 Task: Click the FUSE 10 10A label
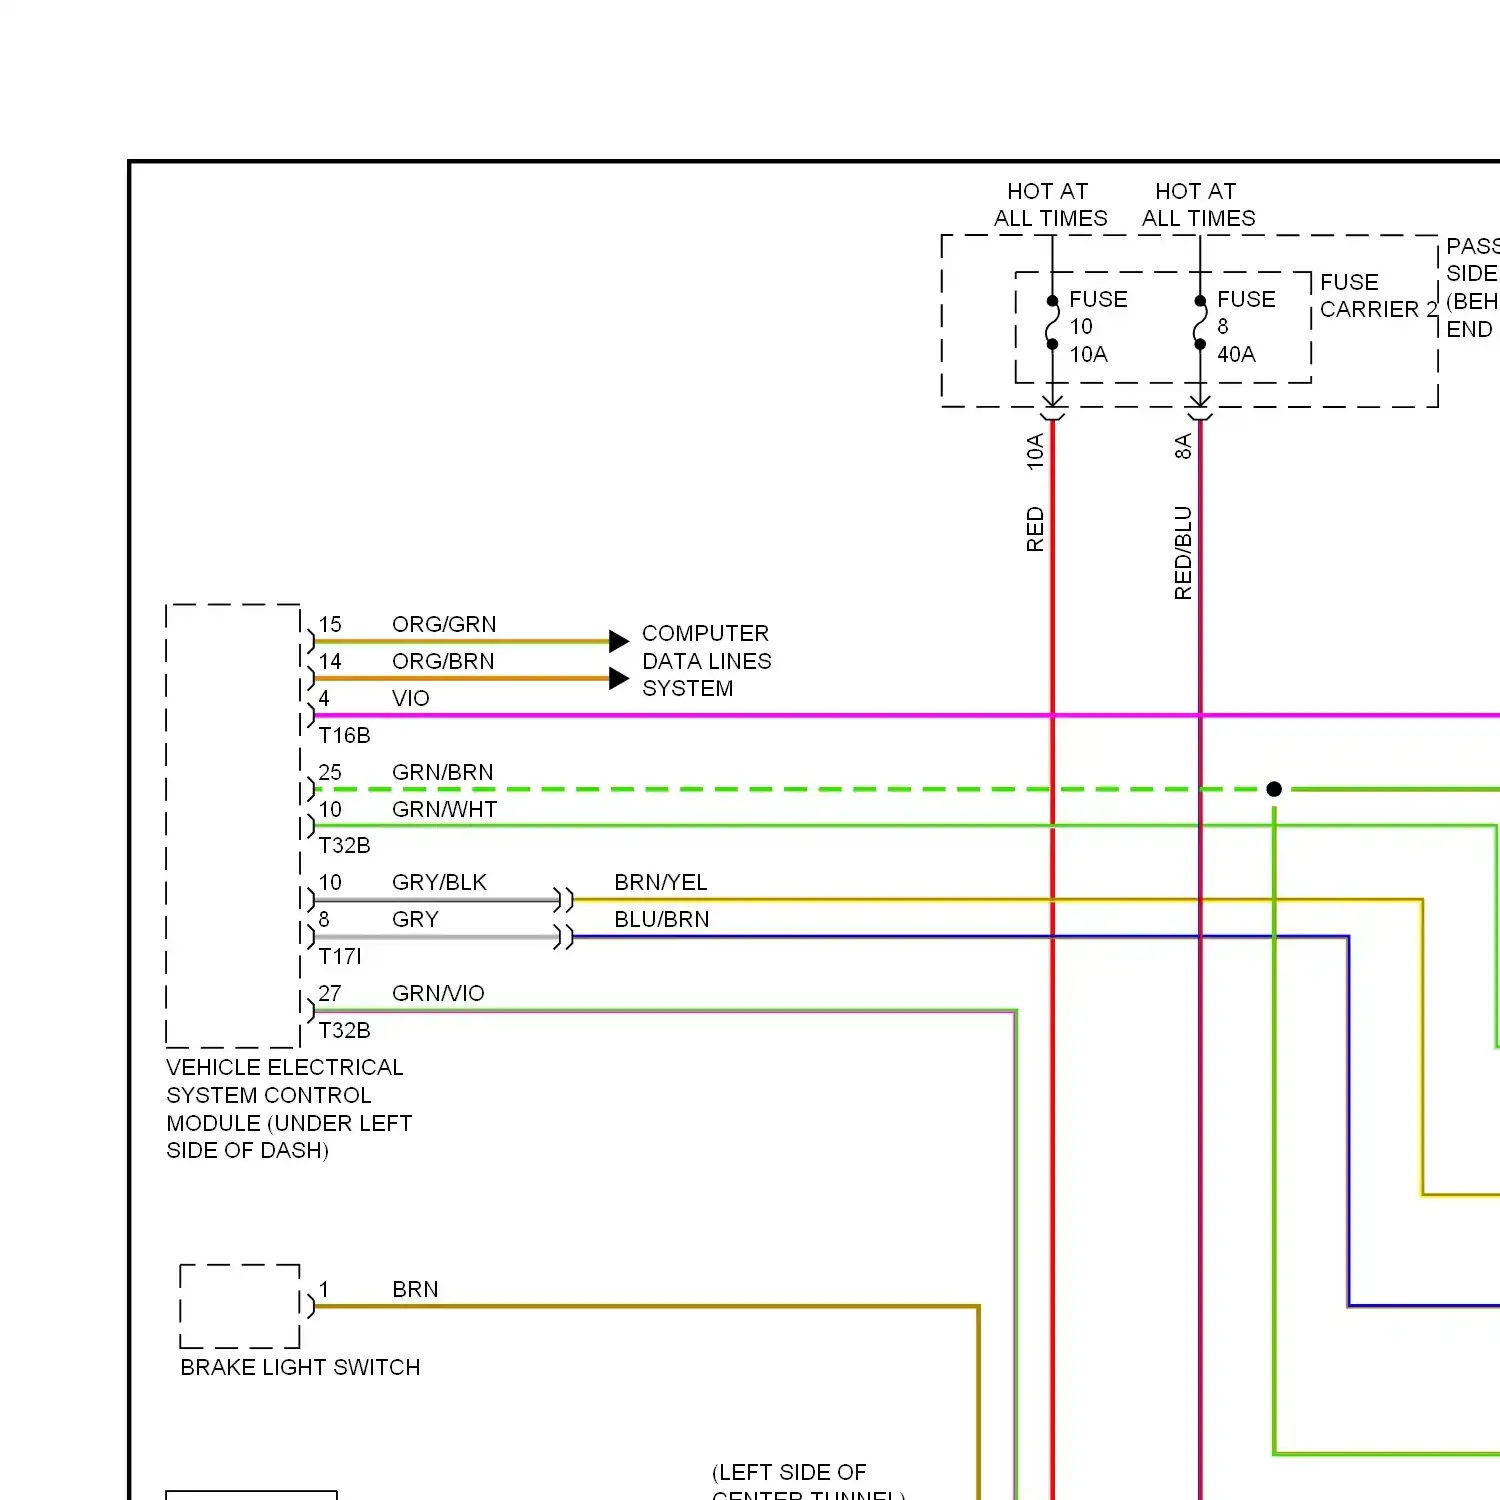pyautogui.click(x=1098, y=327)
